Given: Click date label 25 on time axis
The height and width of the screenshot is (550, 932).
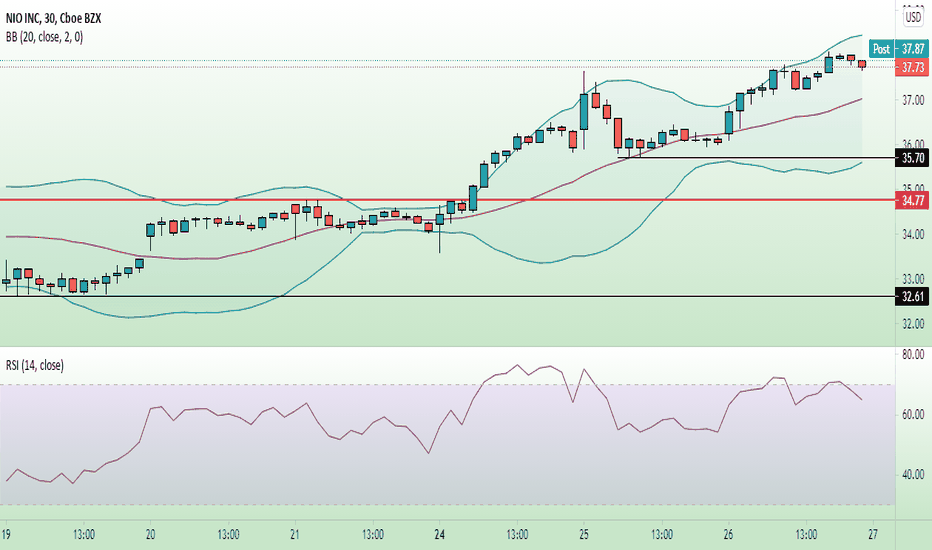Looking at the screenshot, I should (x=584, y=535).
